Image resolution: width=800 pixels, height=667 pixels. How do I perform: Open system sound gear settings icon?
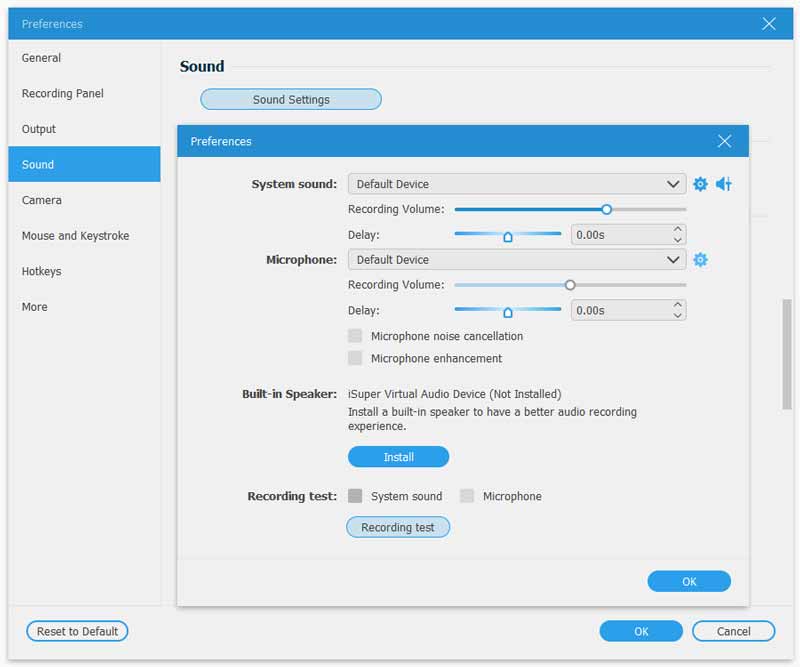tap(700, 184)
